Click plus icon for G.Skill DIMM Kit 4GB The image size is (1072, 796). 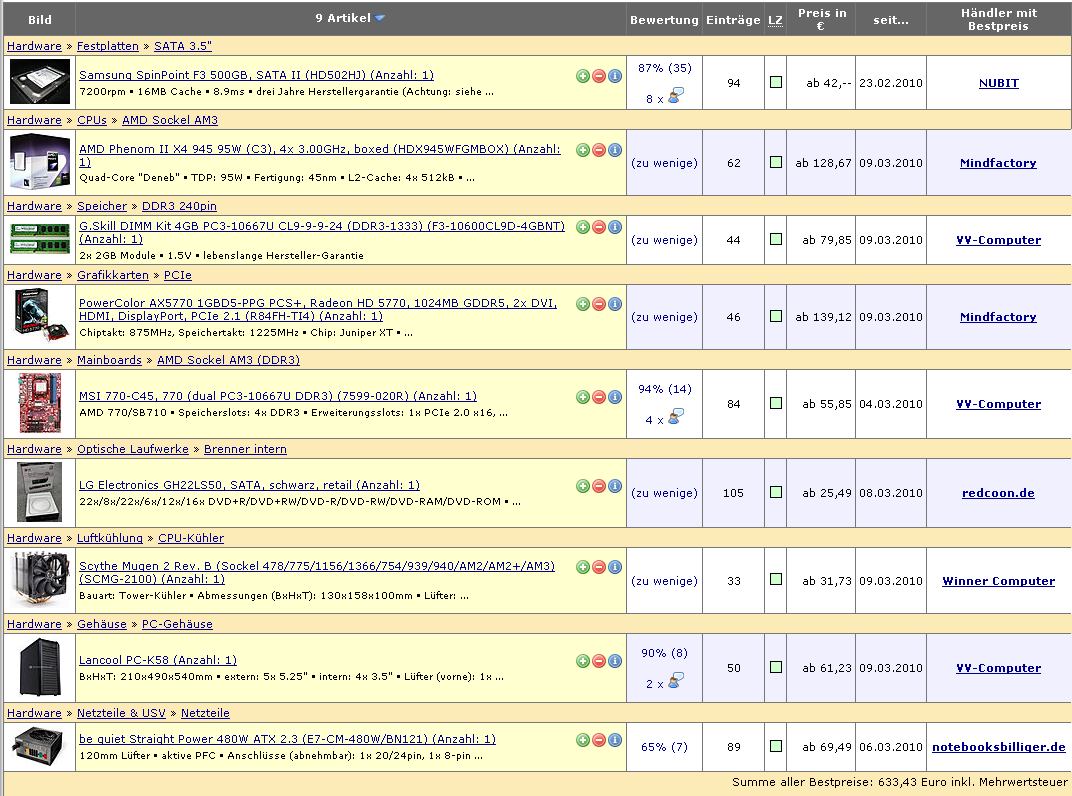coord(582,227)
